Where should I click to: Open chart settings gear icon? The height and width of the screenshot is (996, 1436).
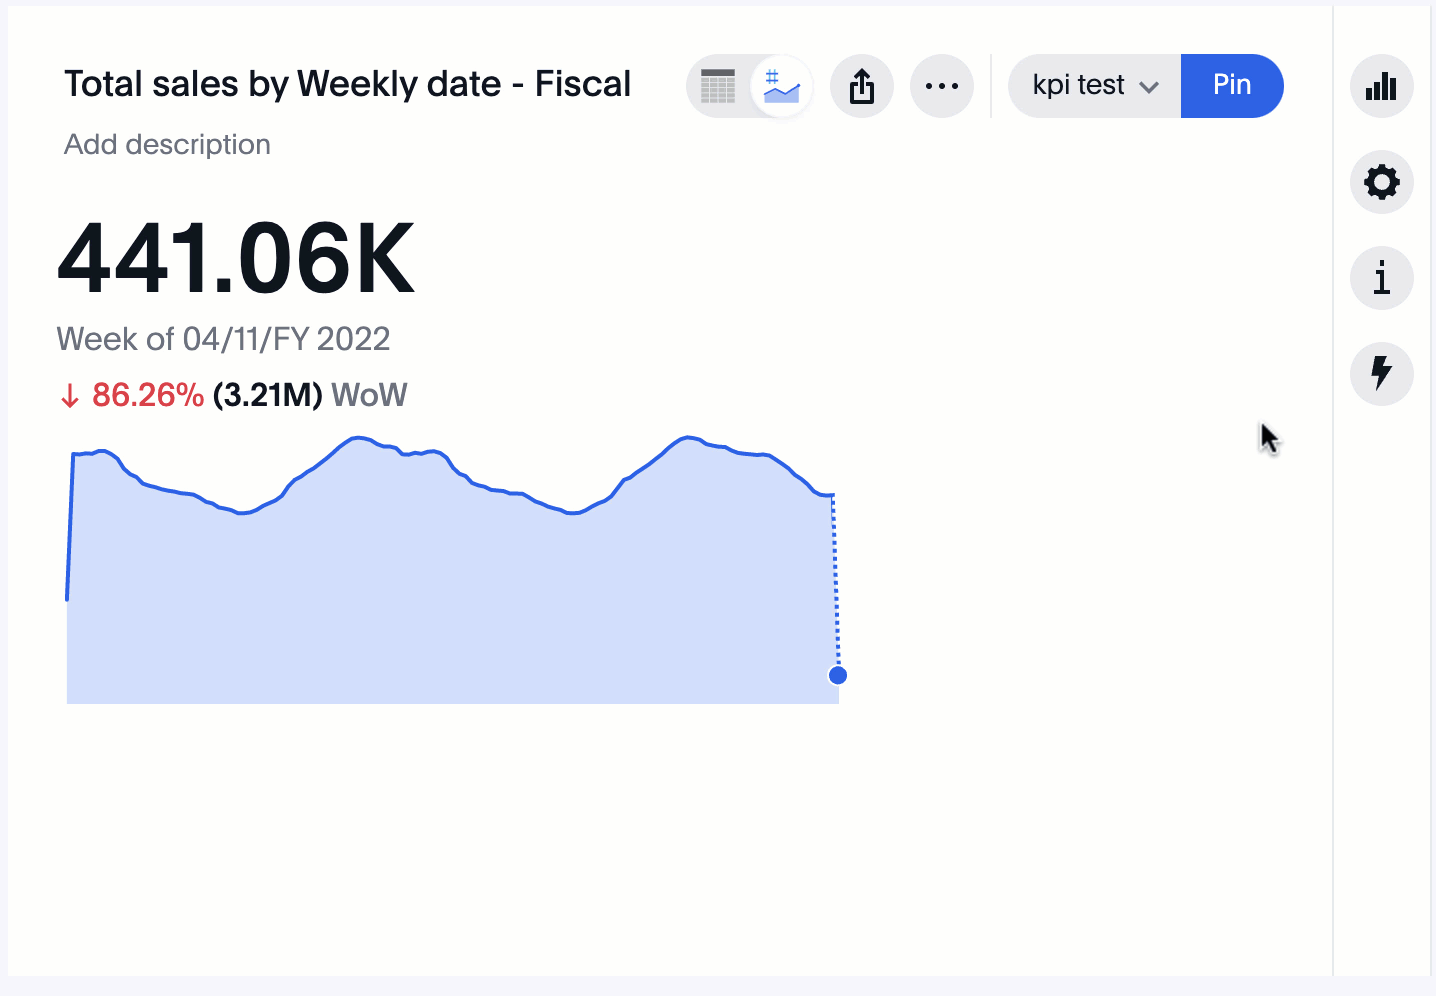(x=1381, y=182)
